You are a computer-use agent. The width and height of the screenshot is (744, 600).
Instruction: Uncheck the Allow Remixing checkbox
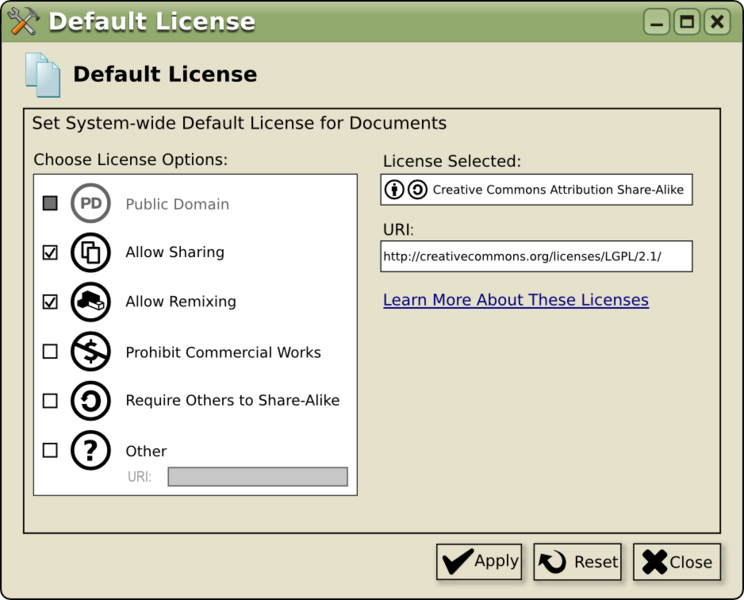[50, 302]
